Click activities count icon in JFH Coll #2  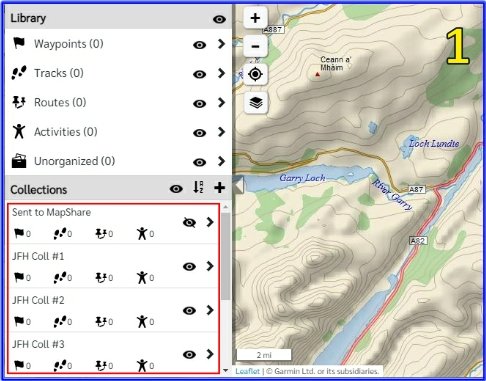(145, 322)
